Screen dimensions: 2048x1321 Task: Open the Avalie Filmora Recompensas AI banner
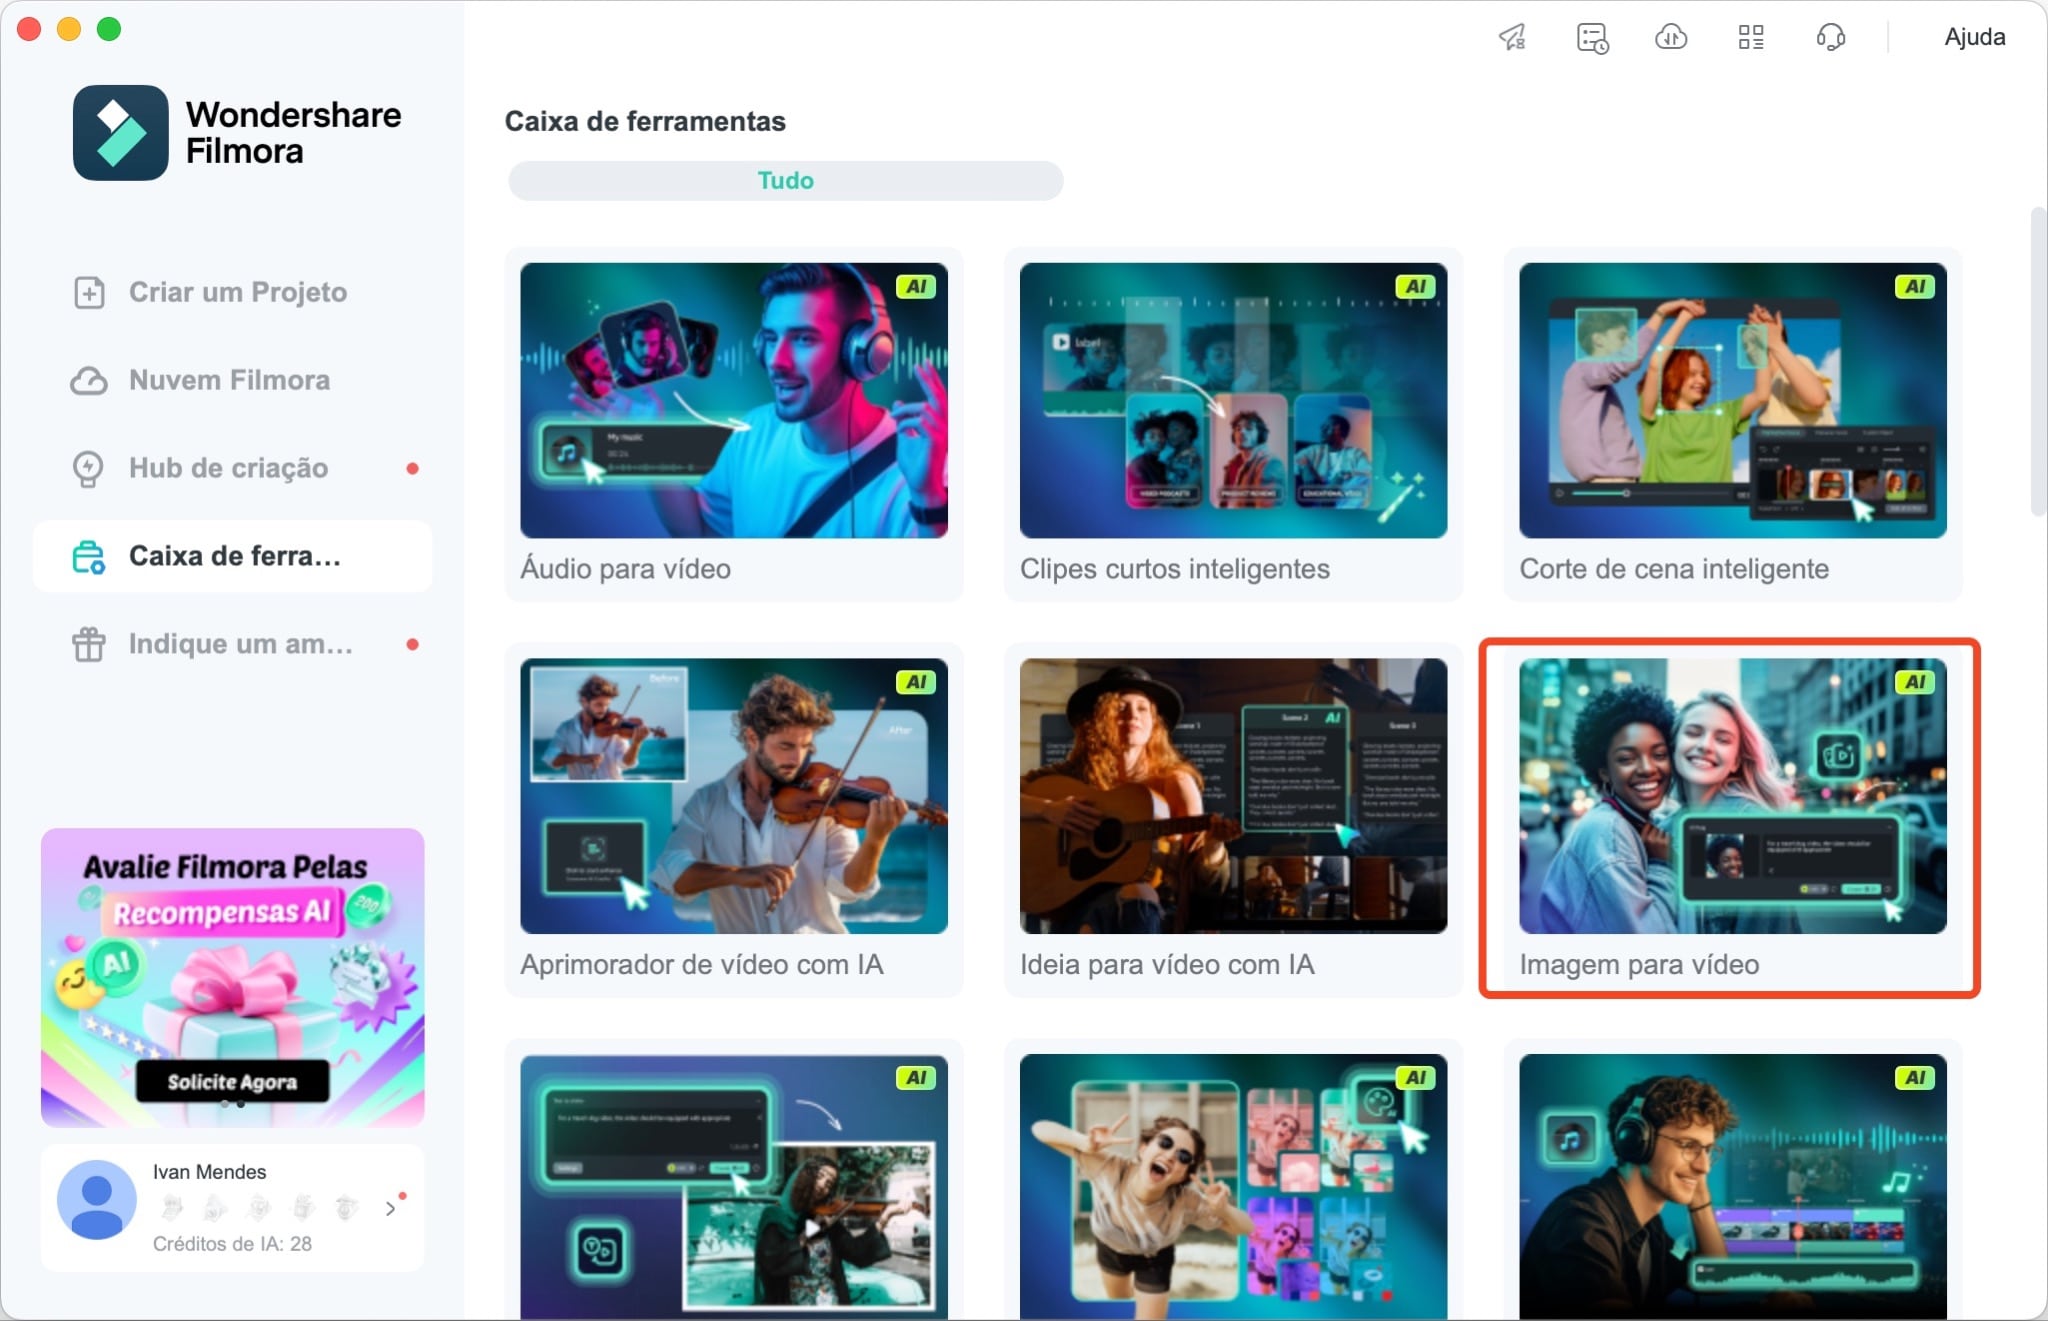(232, 977)
